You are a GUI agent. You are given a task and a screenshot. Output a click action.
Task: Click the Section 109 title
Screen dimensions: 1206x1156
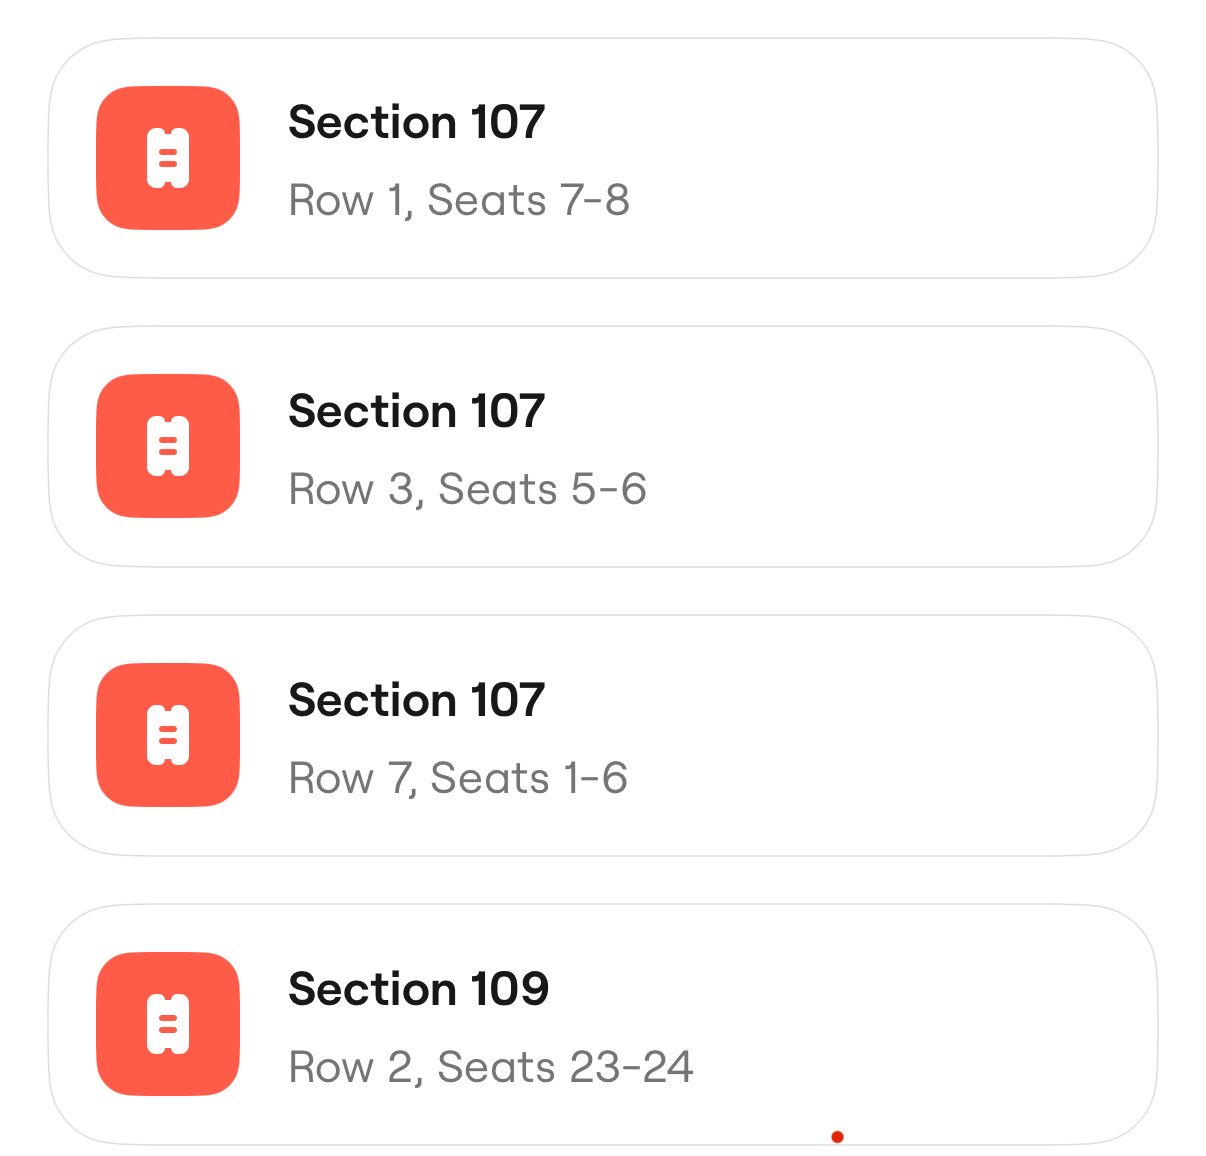tap(418, 989)
